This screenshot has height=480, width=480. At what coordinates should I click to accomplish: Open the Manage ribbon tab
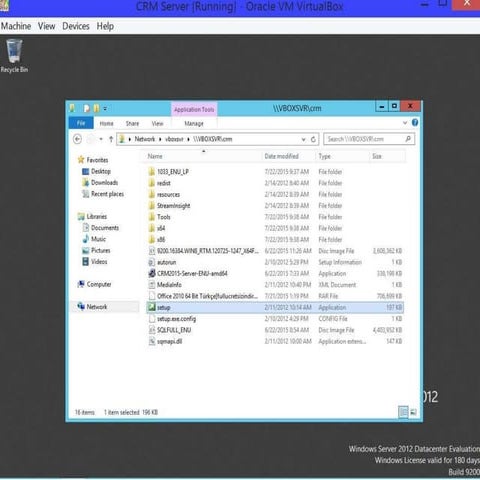[x=194, y=123]
